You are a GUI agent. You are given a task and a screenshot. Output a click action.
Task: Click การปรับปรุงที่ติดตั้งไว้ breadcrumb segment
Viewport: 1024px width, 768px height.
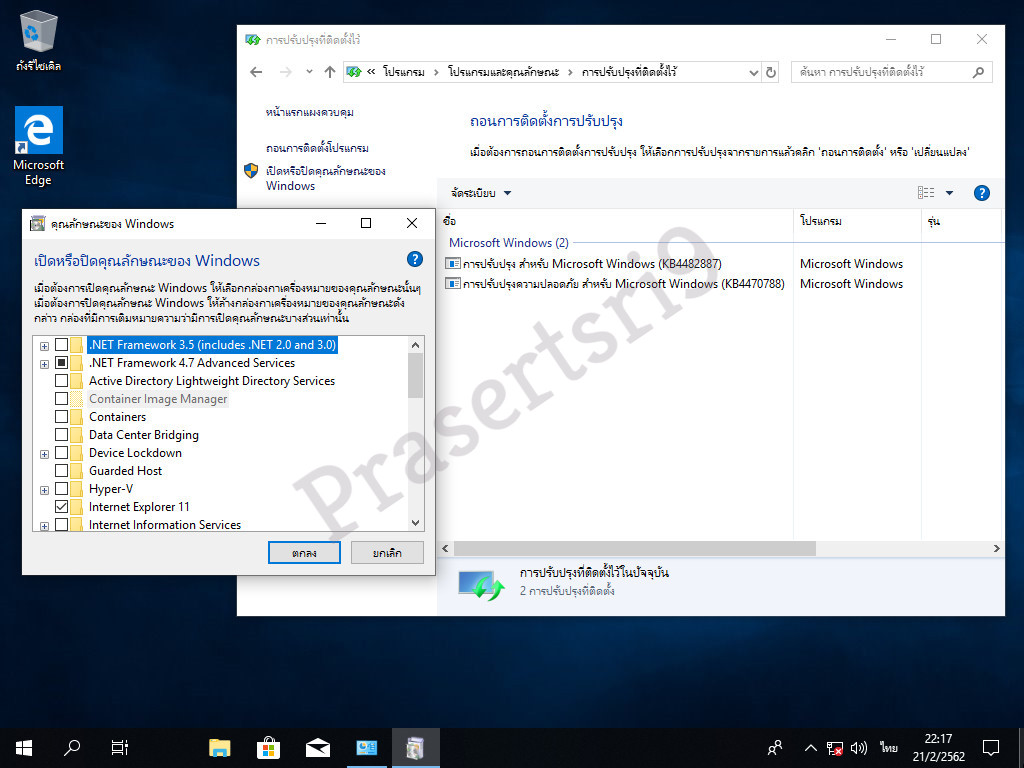click(629, 72)
